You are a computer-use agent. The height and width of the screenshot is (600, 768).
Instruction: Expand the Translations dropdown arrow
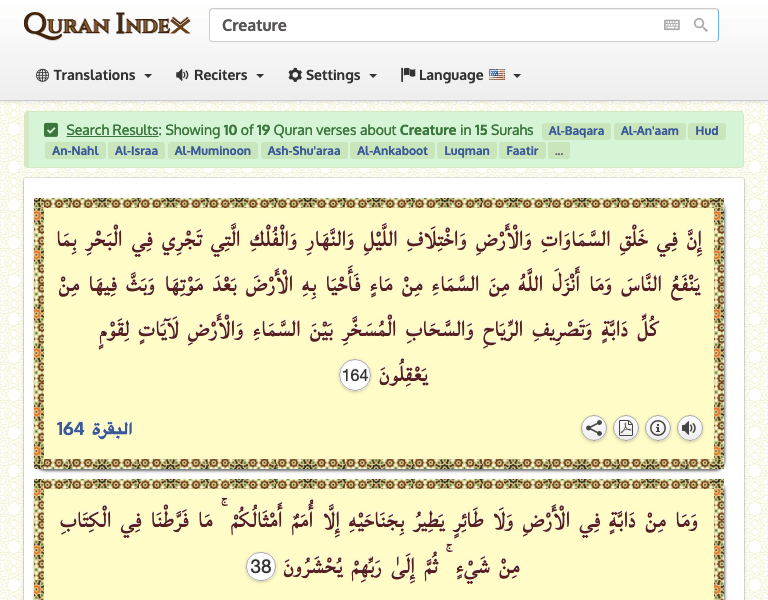click(x=148, y=76)
